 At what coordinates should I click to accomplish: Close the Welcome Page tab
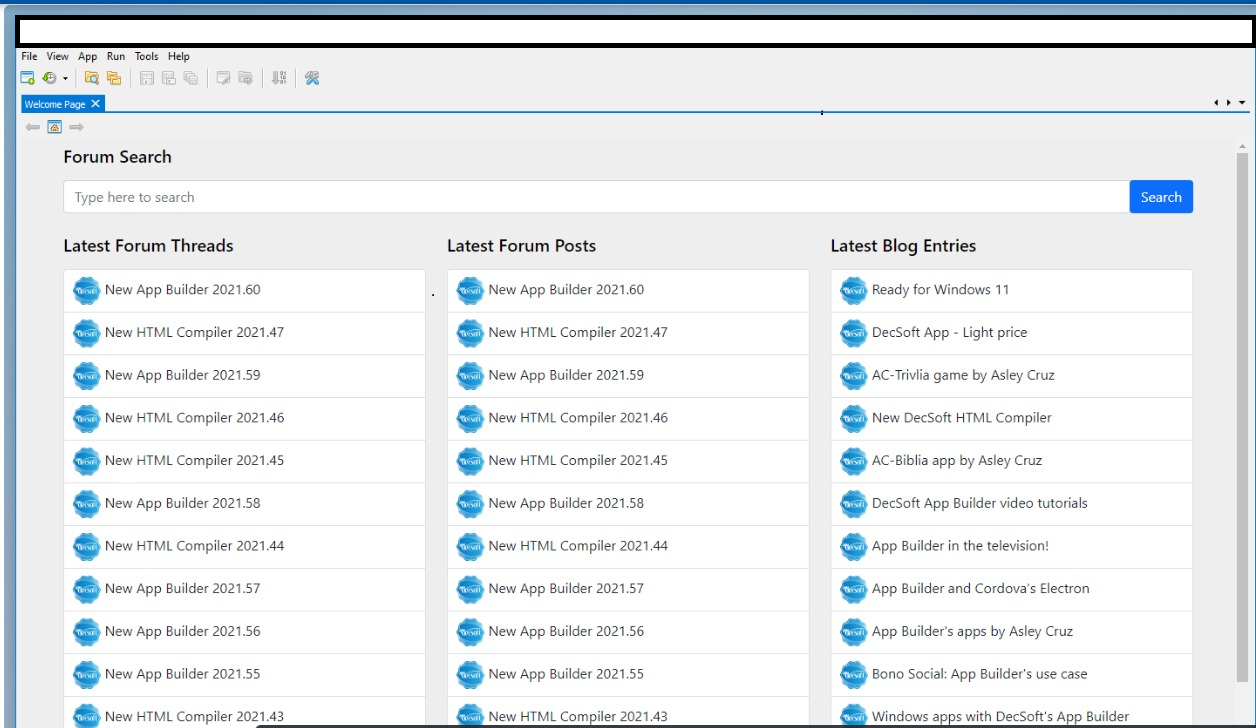(95, 104)
